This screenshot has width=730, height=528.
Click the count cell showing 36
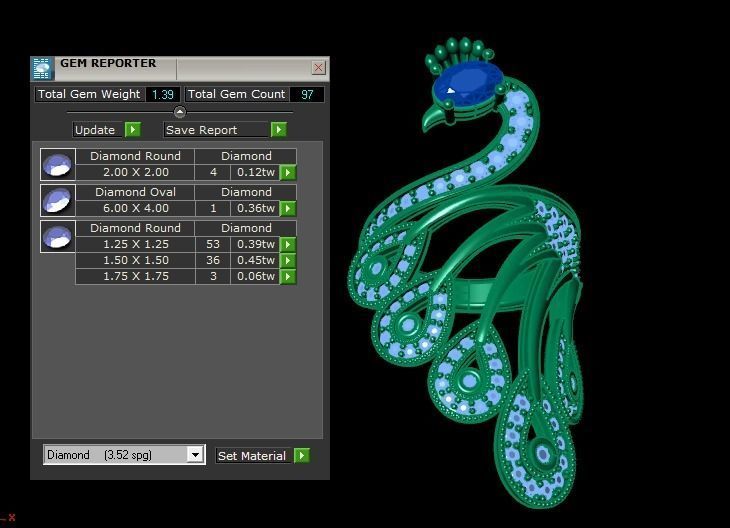click(x=213, y=260)
